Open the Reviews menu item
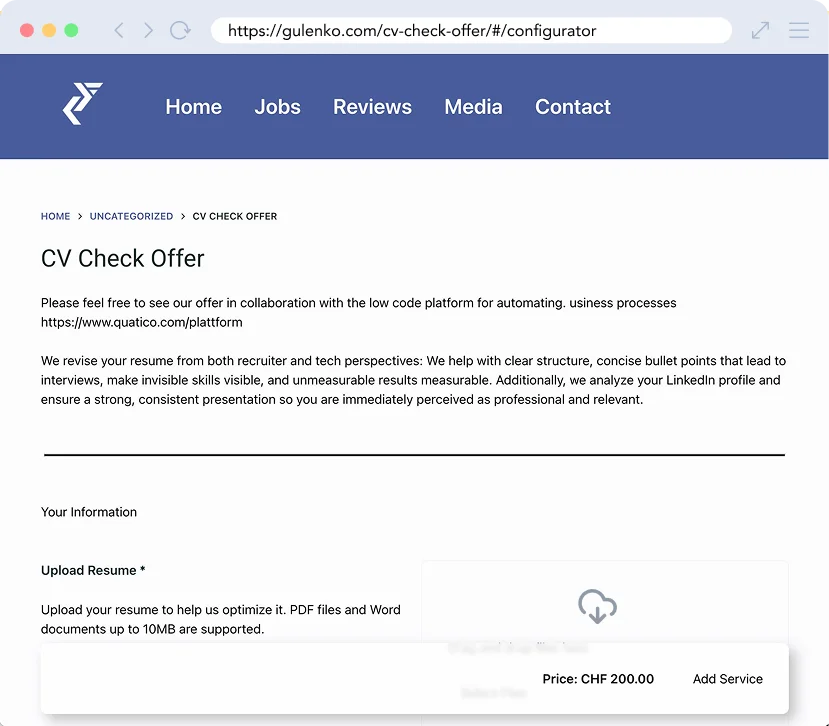Image resolution: width=829 pixels, height=726 pixels. click(372, 107)
